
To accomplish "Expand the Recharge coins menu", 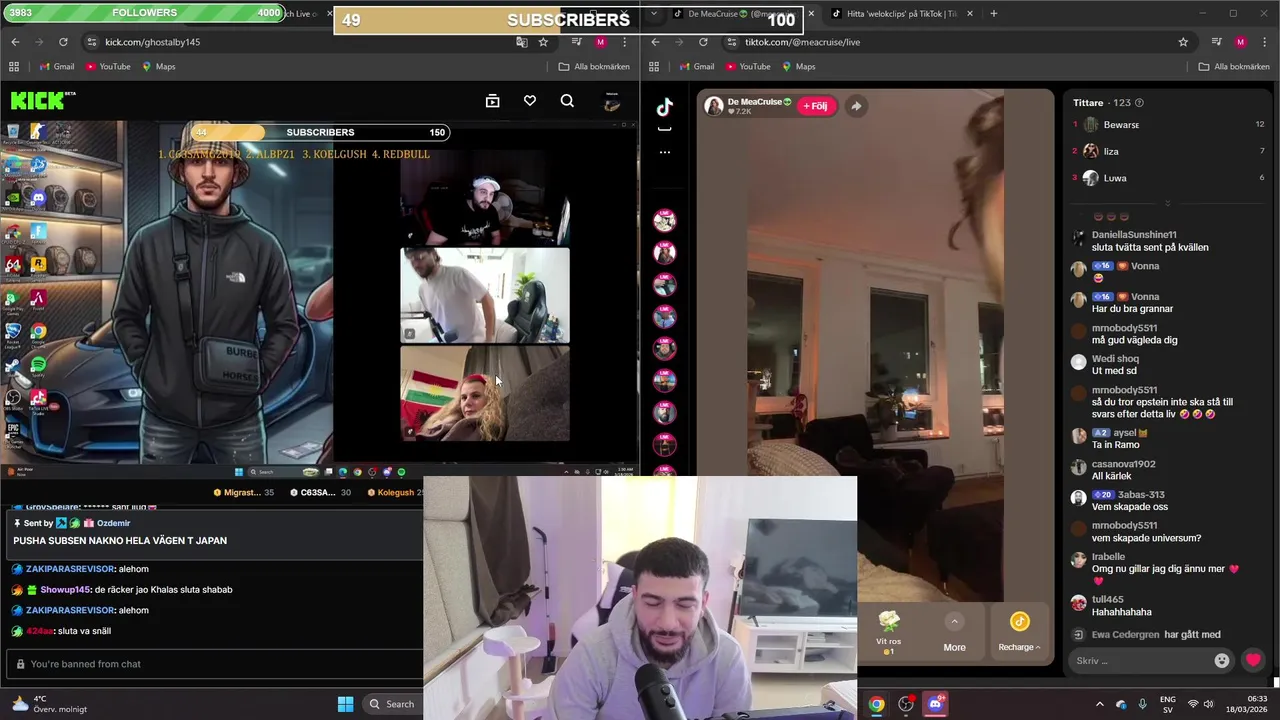I will point(1019,634).
